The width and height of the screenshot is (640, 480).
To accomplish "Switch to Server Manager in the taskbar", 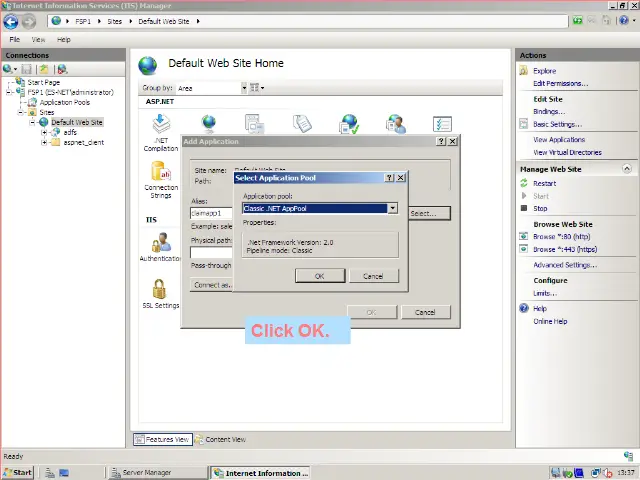I will coord(157,473).
